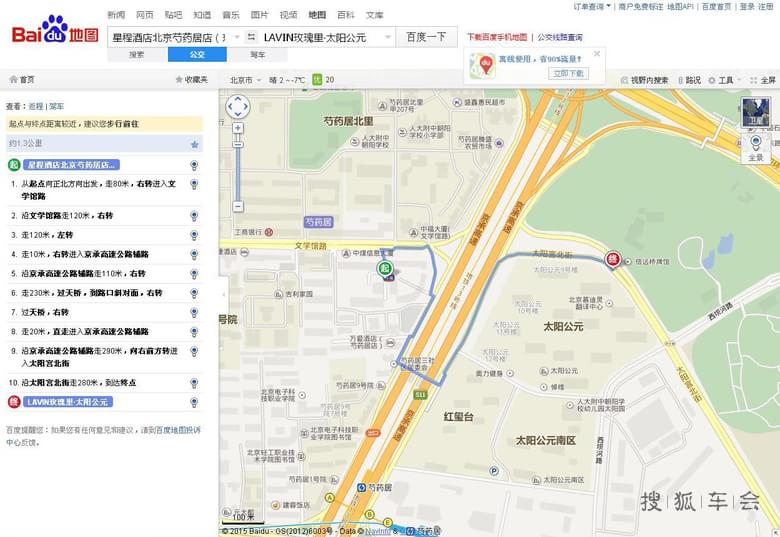Click the 芍药居 subway station label
780x537 pixels.
(375, 488)
